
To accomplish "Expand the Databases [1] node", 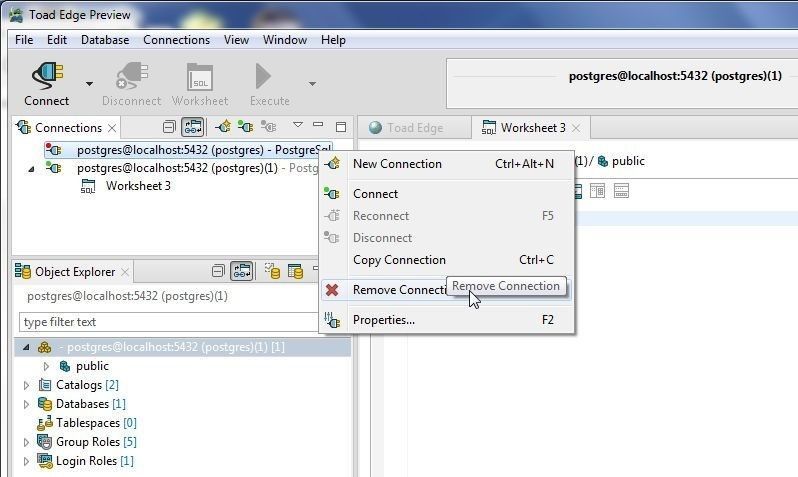I will pos(26,404).
